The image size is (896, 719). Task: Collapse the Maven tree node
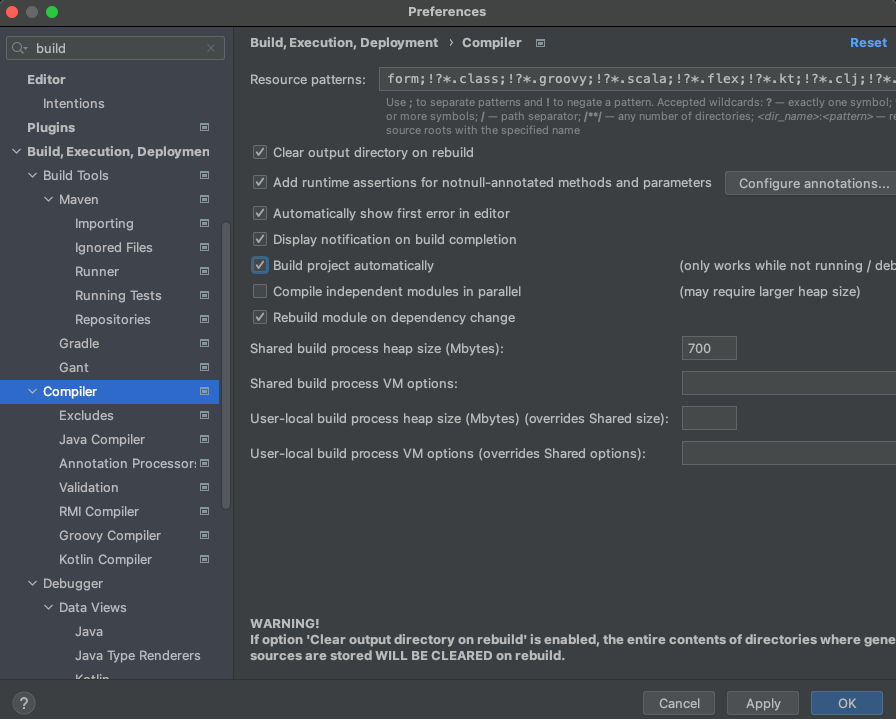pyautogui.click(x=46, y=199)
